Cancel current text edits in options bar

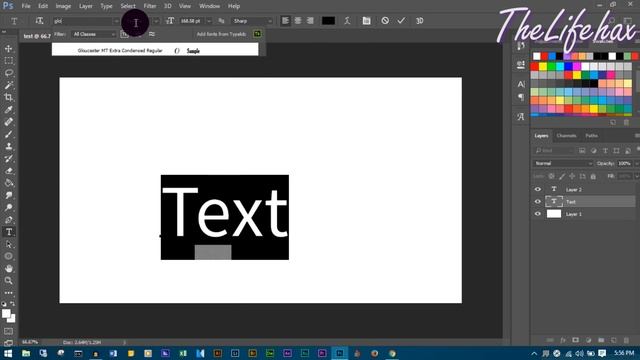(385, 20)
